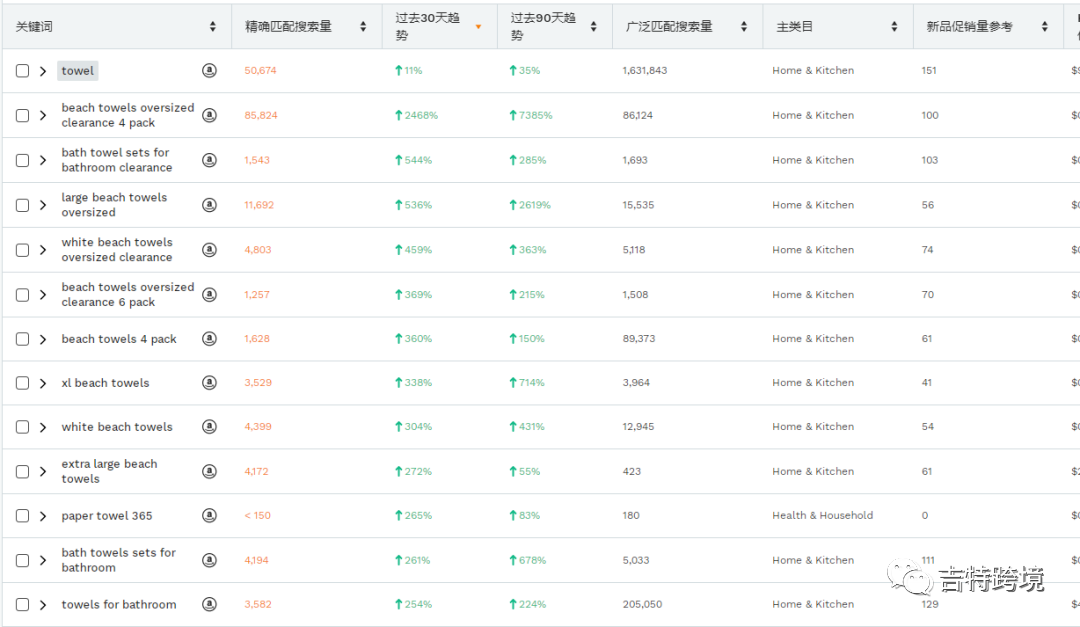Click 90-day trend value 7385%
Viewport: 1080px width, 627px height.
[x=530, y=115]
